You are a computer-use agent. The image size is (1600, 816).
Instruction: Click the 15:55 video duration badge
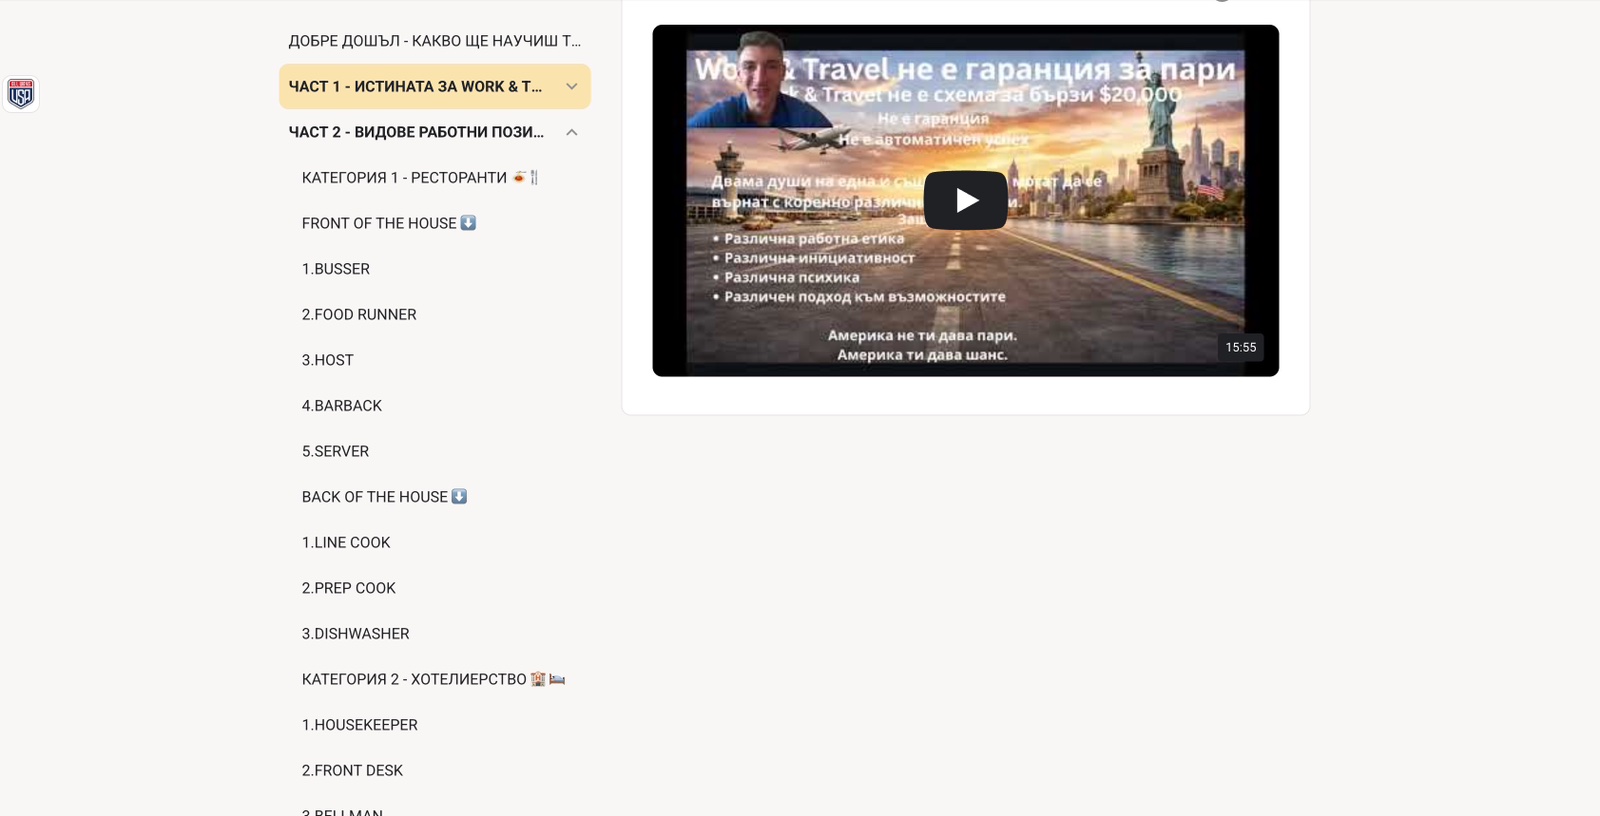click(1240, 347)
